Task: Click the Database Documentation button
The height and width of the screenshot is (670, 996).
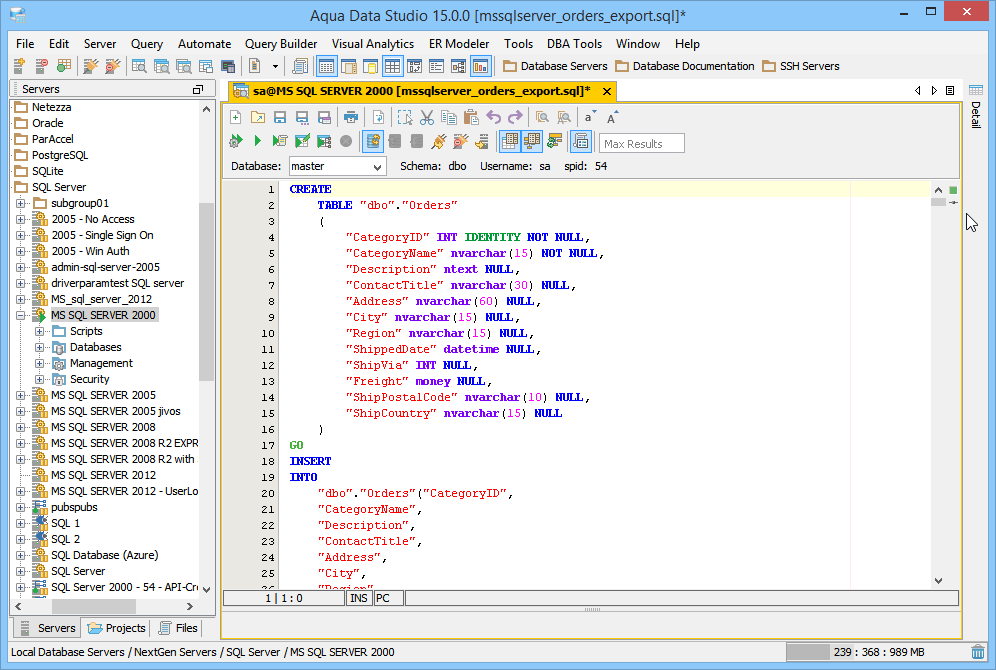Action: (x=685, y=66)
